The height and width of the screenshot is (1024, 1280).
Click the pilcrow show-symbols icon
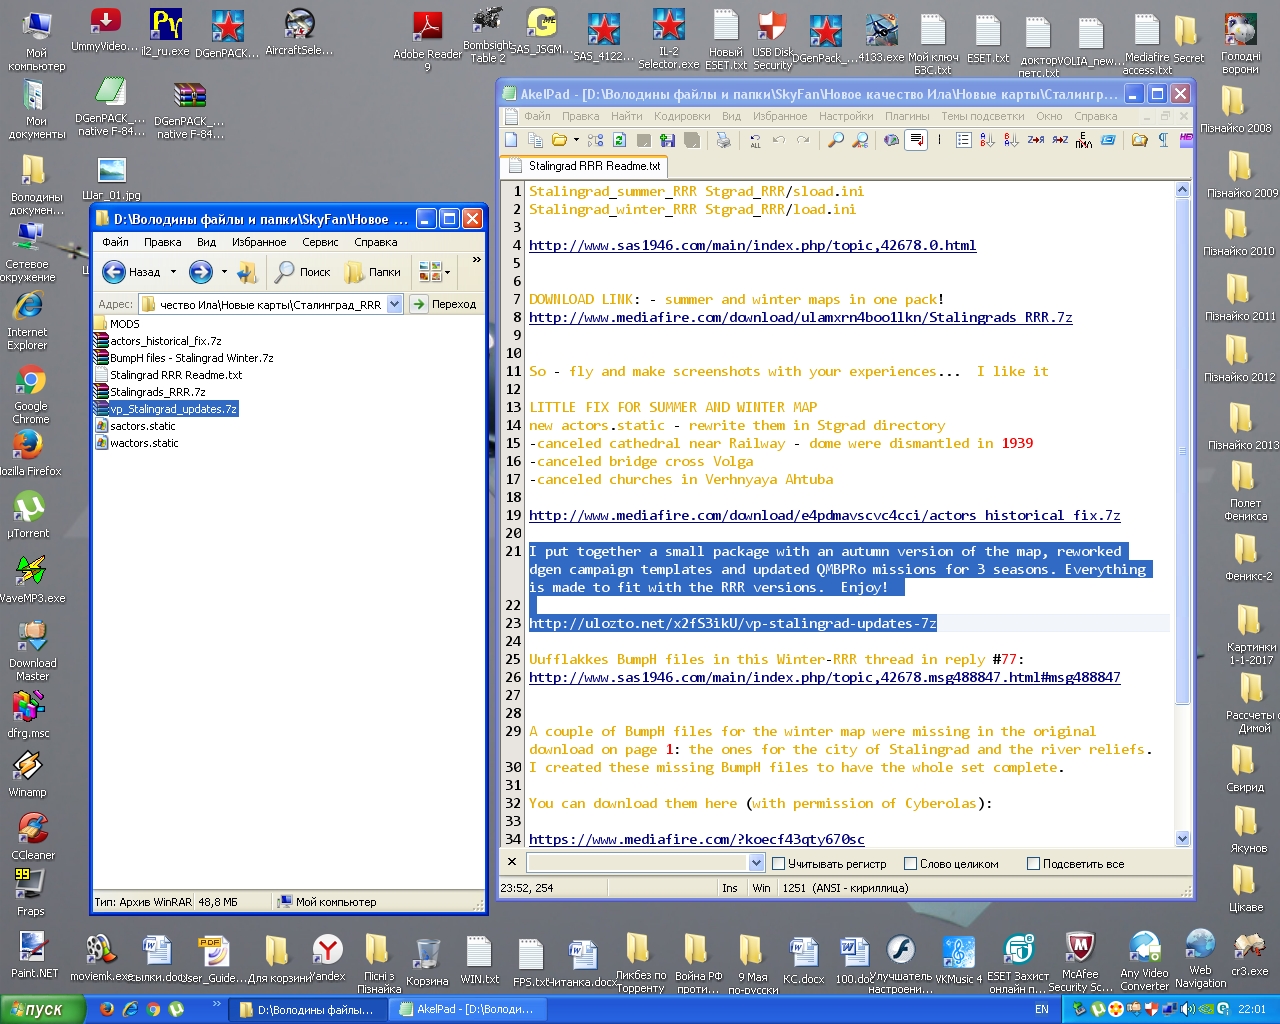click(x=1163, y=141)
